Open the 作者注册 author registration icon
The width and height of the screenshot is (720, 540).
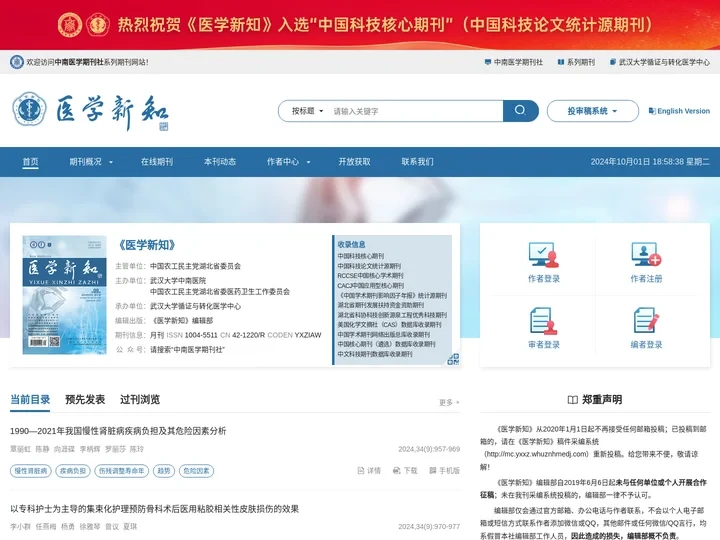(646, 254)
